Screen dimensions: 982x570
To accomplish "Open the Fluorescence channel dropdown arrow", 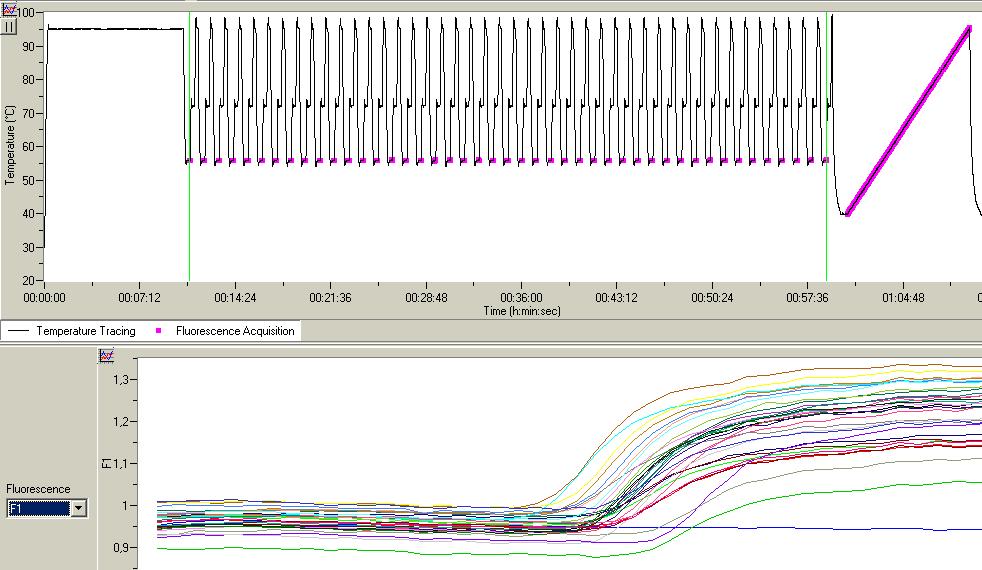I will (x=78, y=508).
